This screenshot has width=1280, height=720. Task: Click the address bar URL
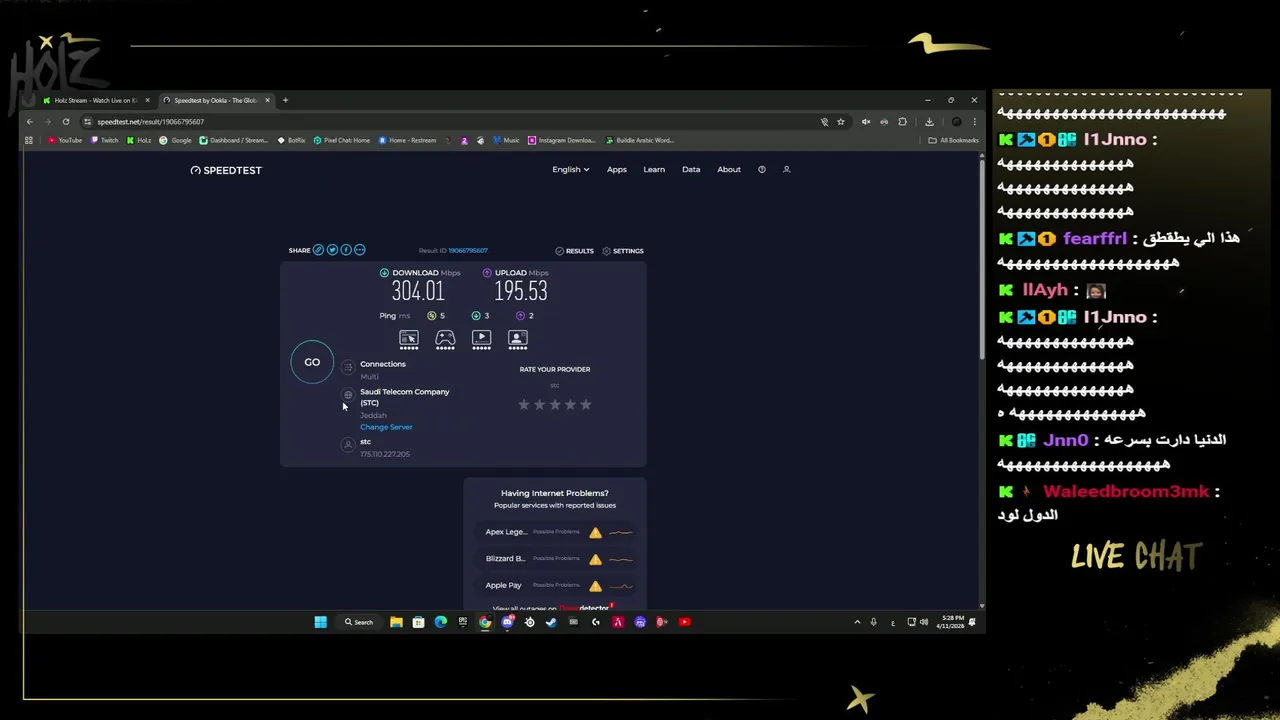(150, 122)
